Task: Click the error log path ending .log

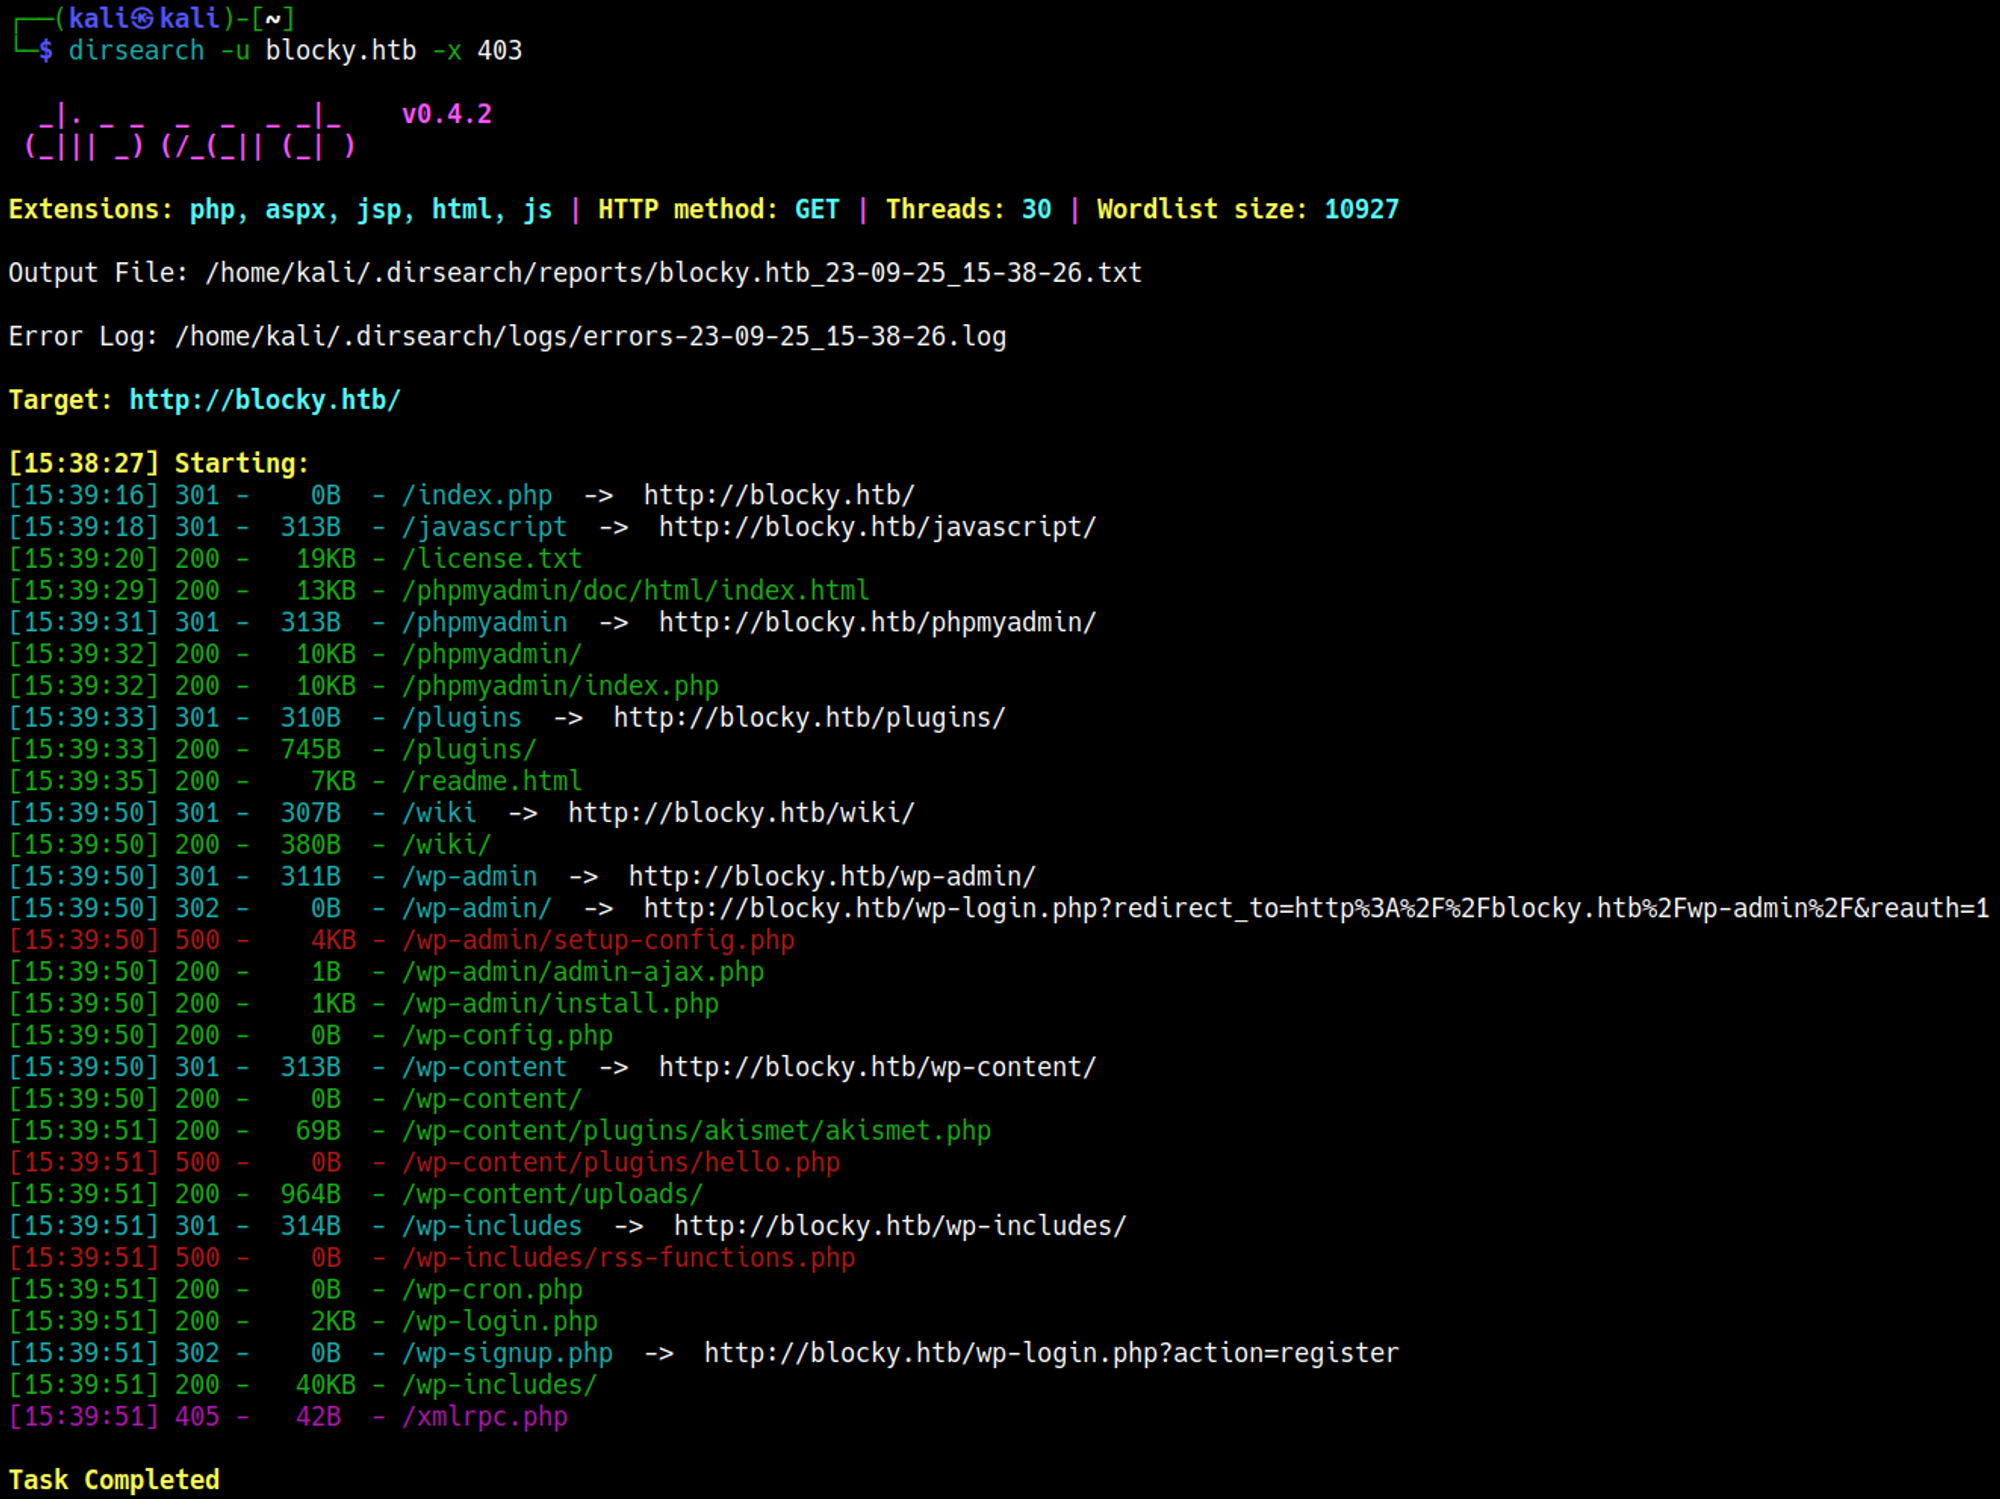Action: (x=590, y=336)
